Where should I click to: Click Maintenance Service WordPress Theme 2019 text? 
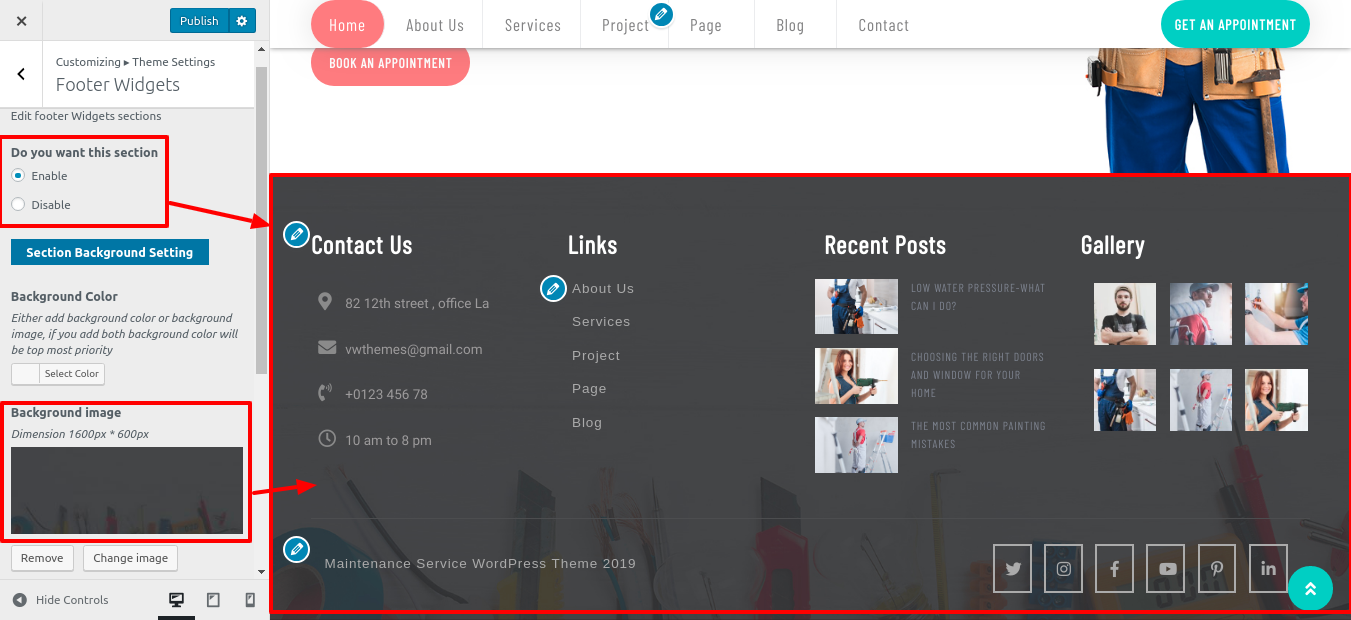coord(480,563)
